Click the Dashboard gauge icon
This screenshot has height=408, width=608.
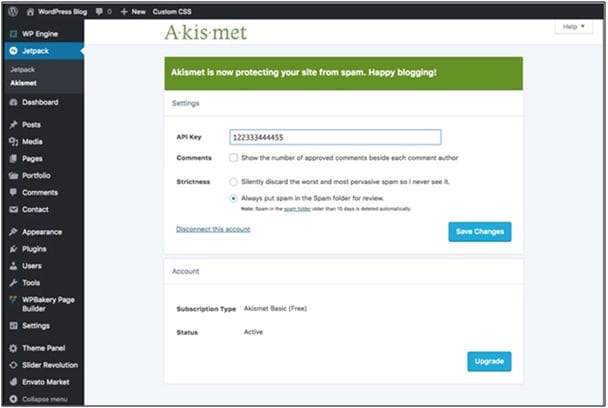14,102
